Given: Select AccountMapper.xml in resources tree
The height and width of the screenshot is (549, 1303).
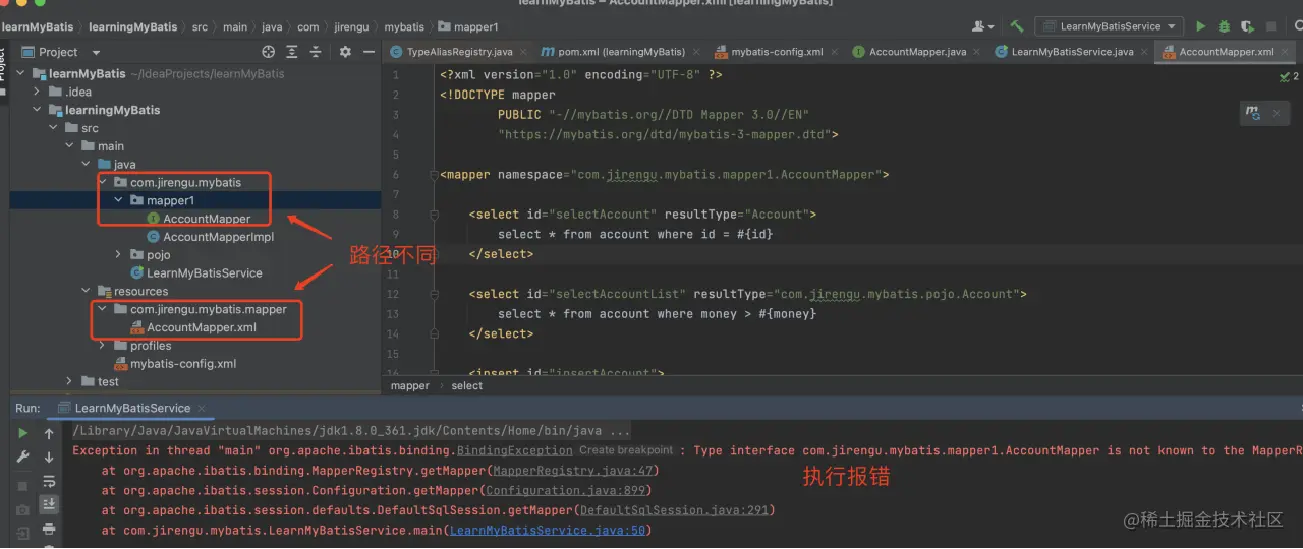Looking at the screenshot, I should tap(201, 327).
